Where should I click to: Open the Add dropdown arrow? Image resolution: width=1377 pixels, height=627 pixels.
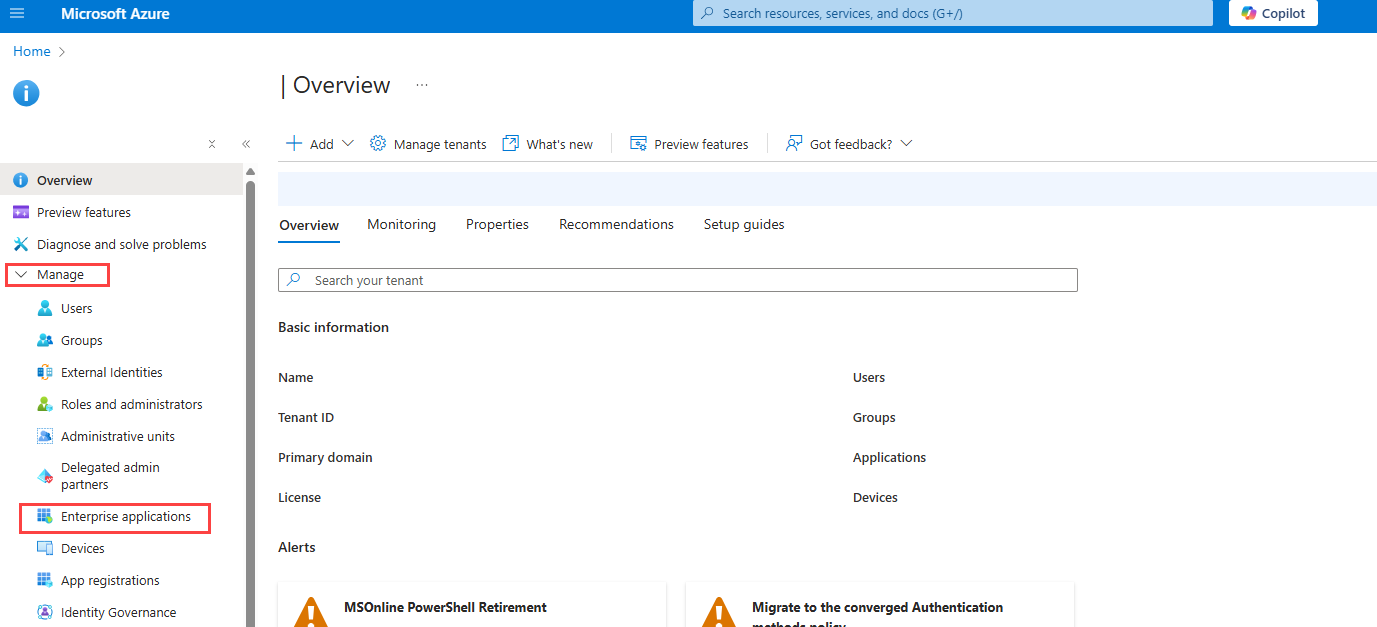[348, 143]
